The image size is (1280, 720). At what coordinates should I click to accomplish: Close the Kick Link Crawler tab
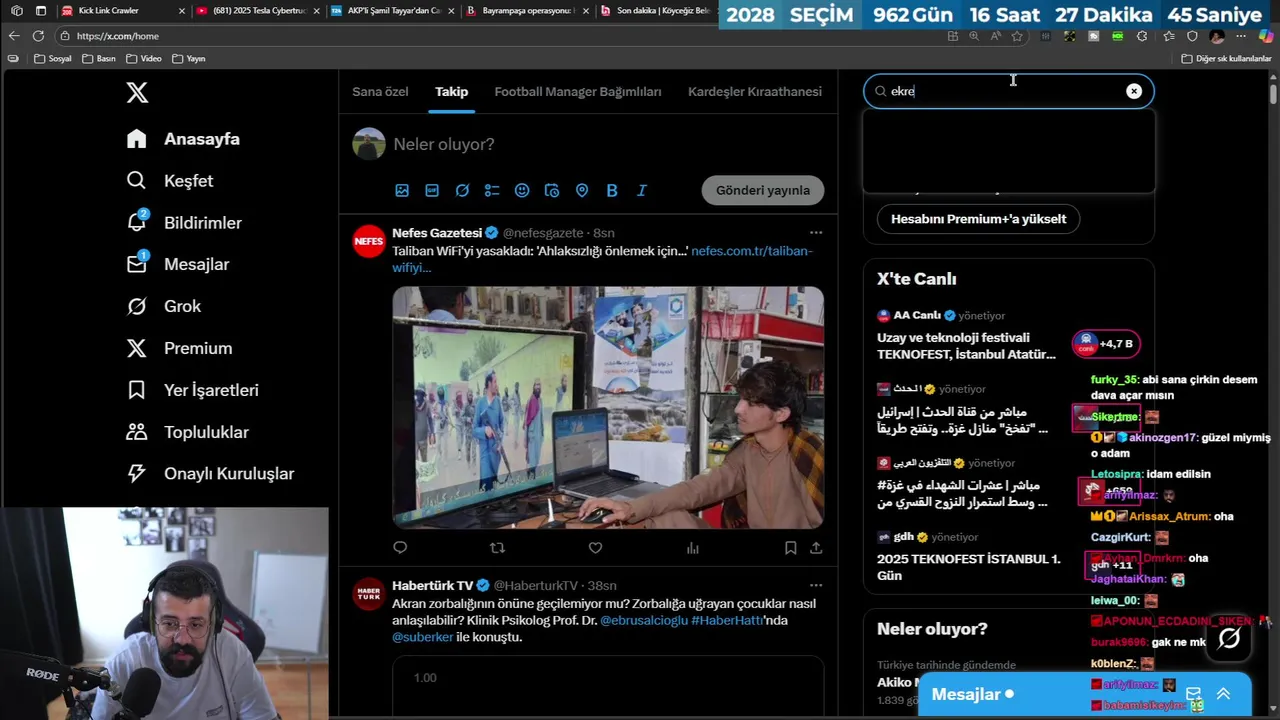click(x=182, y=11)
